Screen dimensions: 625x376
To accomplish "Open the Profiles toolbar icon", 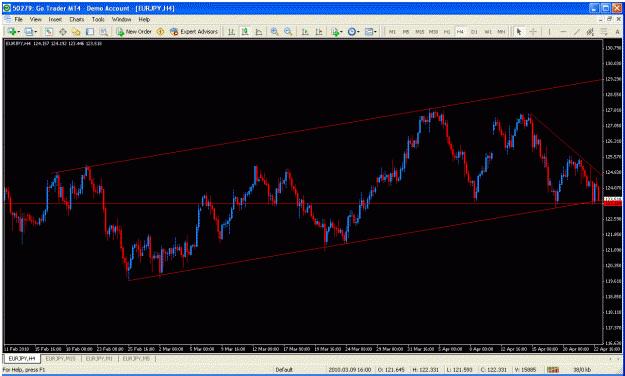I will pos(29,31).
